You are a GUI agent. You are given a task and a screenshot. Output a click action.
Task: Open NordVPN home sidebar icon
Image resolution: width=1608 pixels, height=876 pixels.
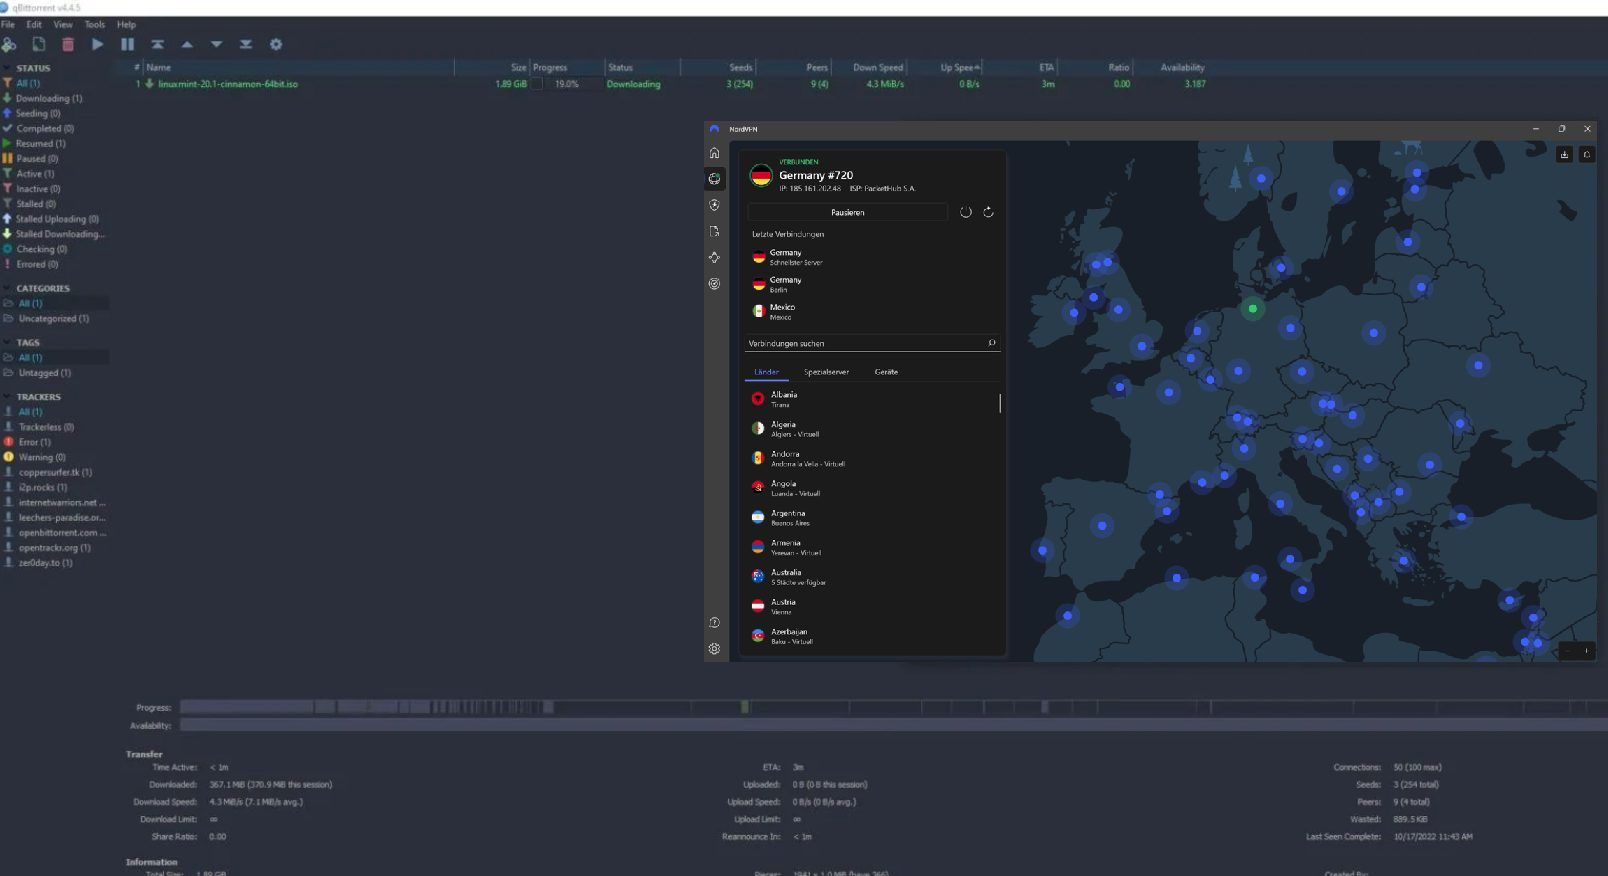click(714, 153)
